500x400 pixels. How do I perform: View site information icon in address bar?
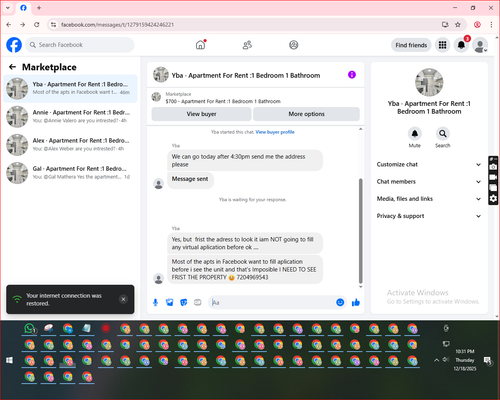(x=54, y=24)
